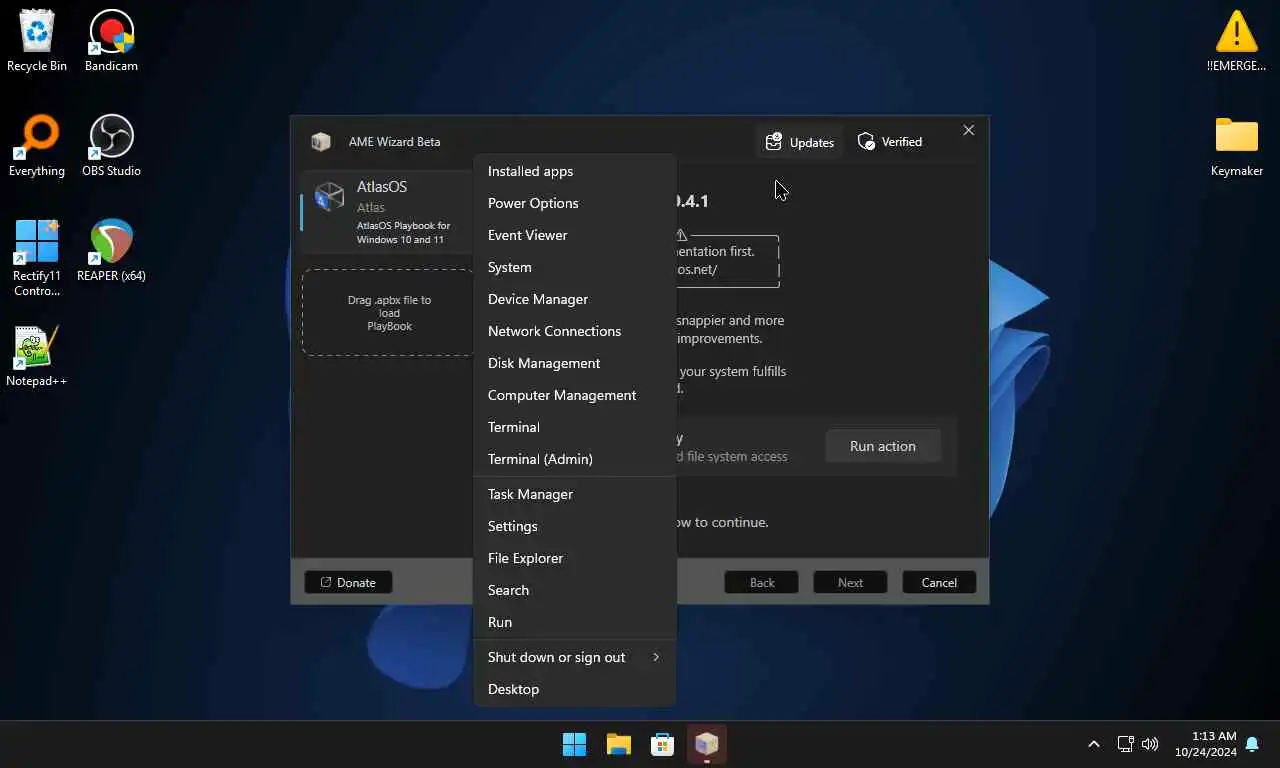
Task: Click AME Wizard taskbar icon
Action: click(706, 744)
